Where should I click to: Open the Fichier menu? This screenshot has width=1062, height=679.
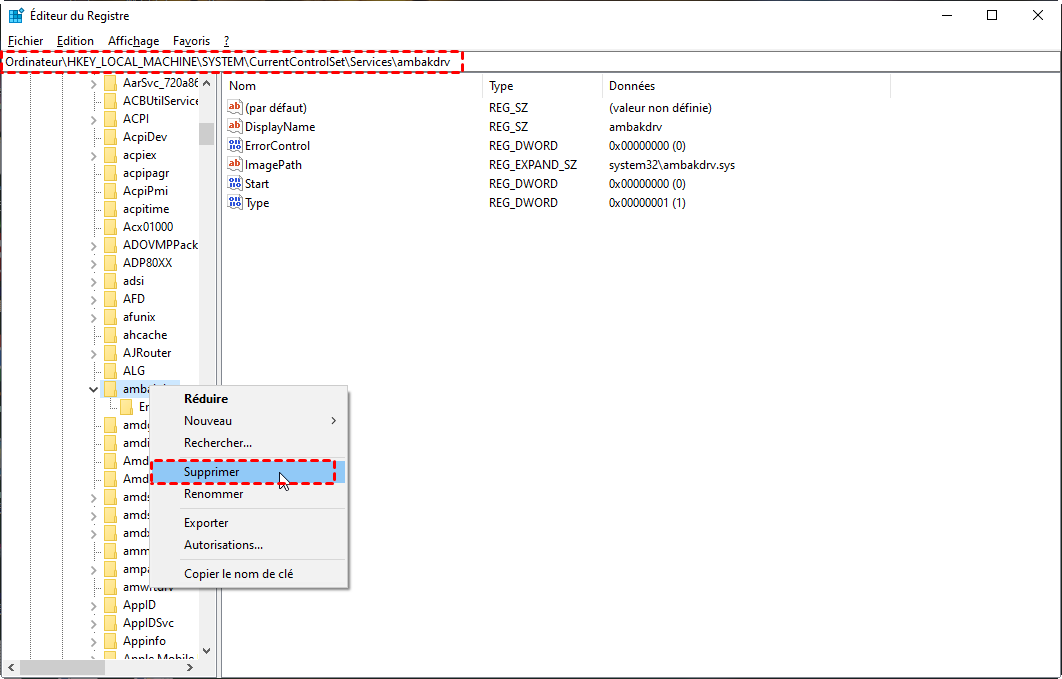[x=26, y=41]
